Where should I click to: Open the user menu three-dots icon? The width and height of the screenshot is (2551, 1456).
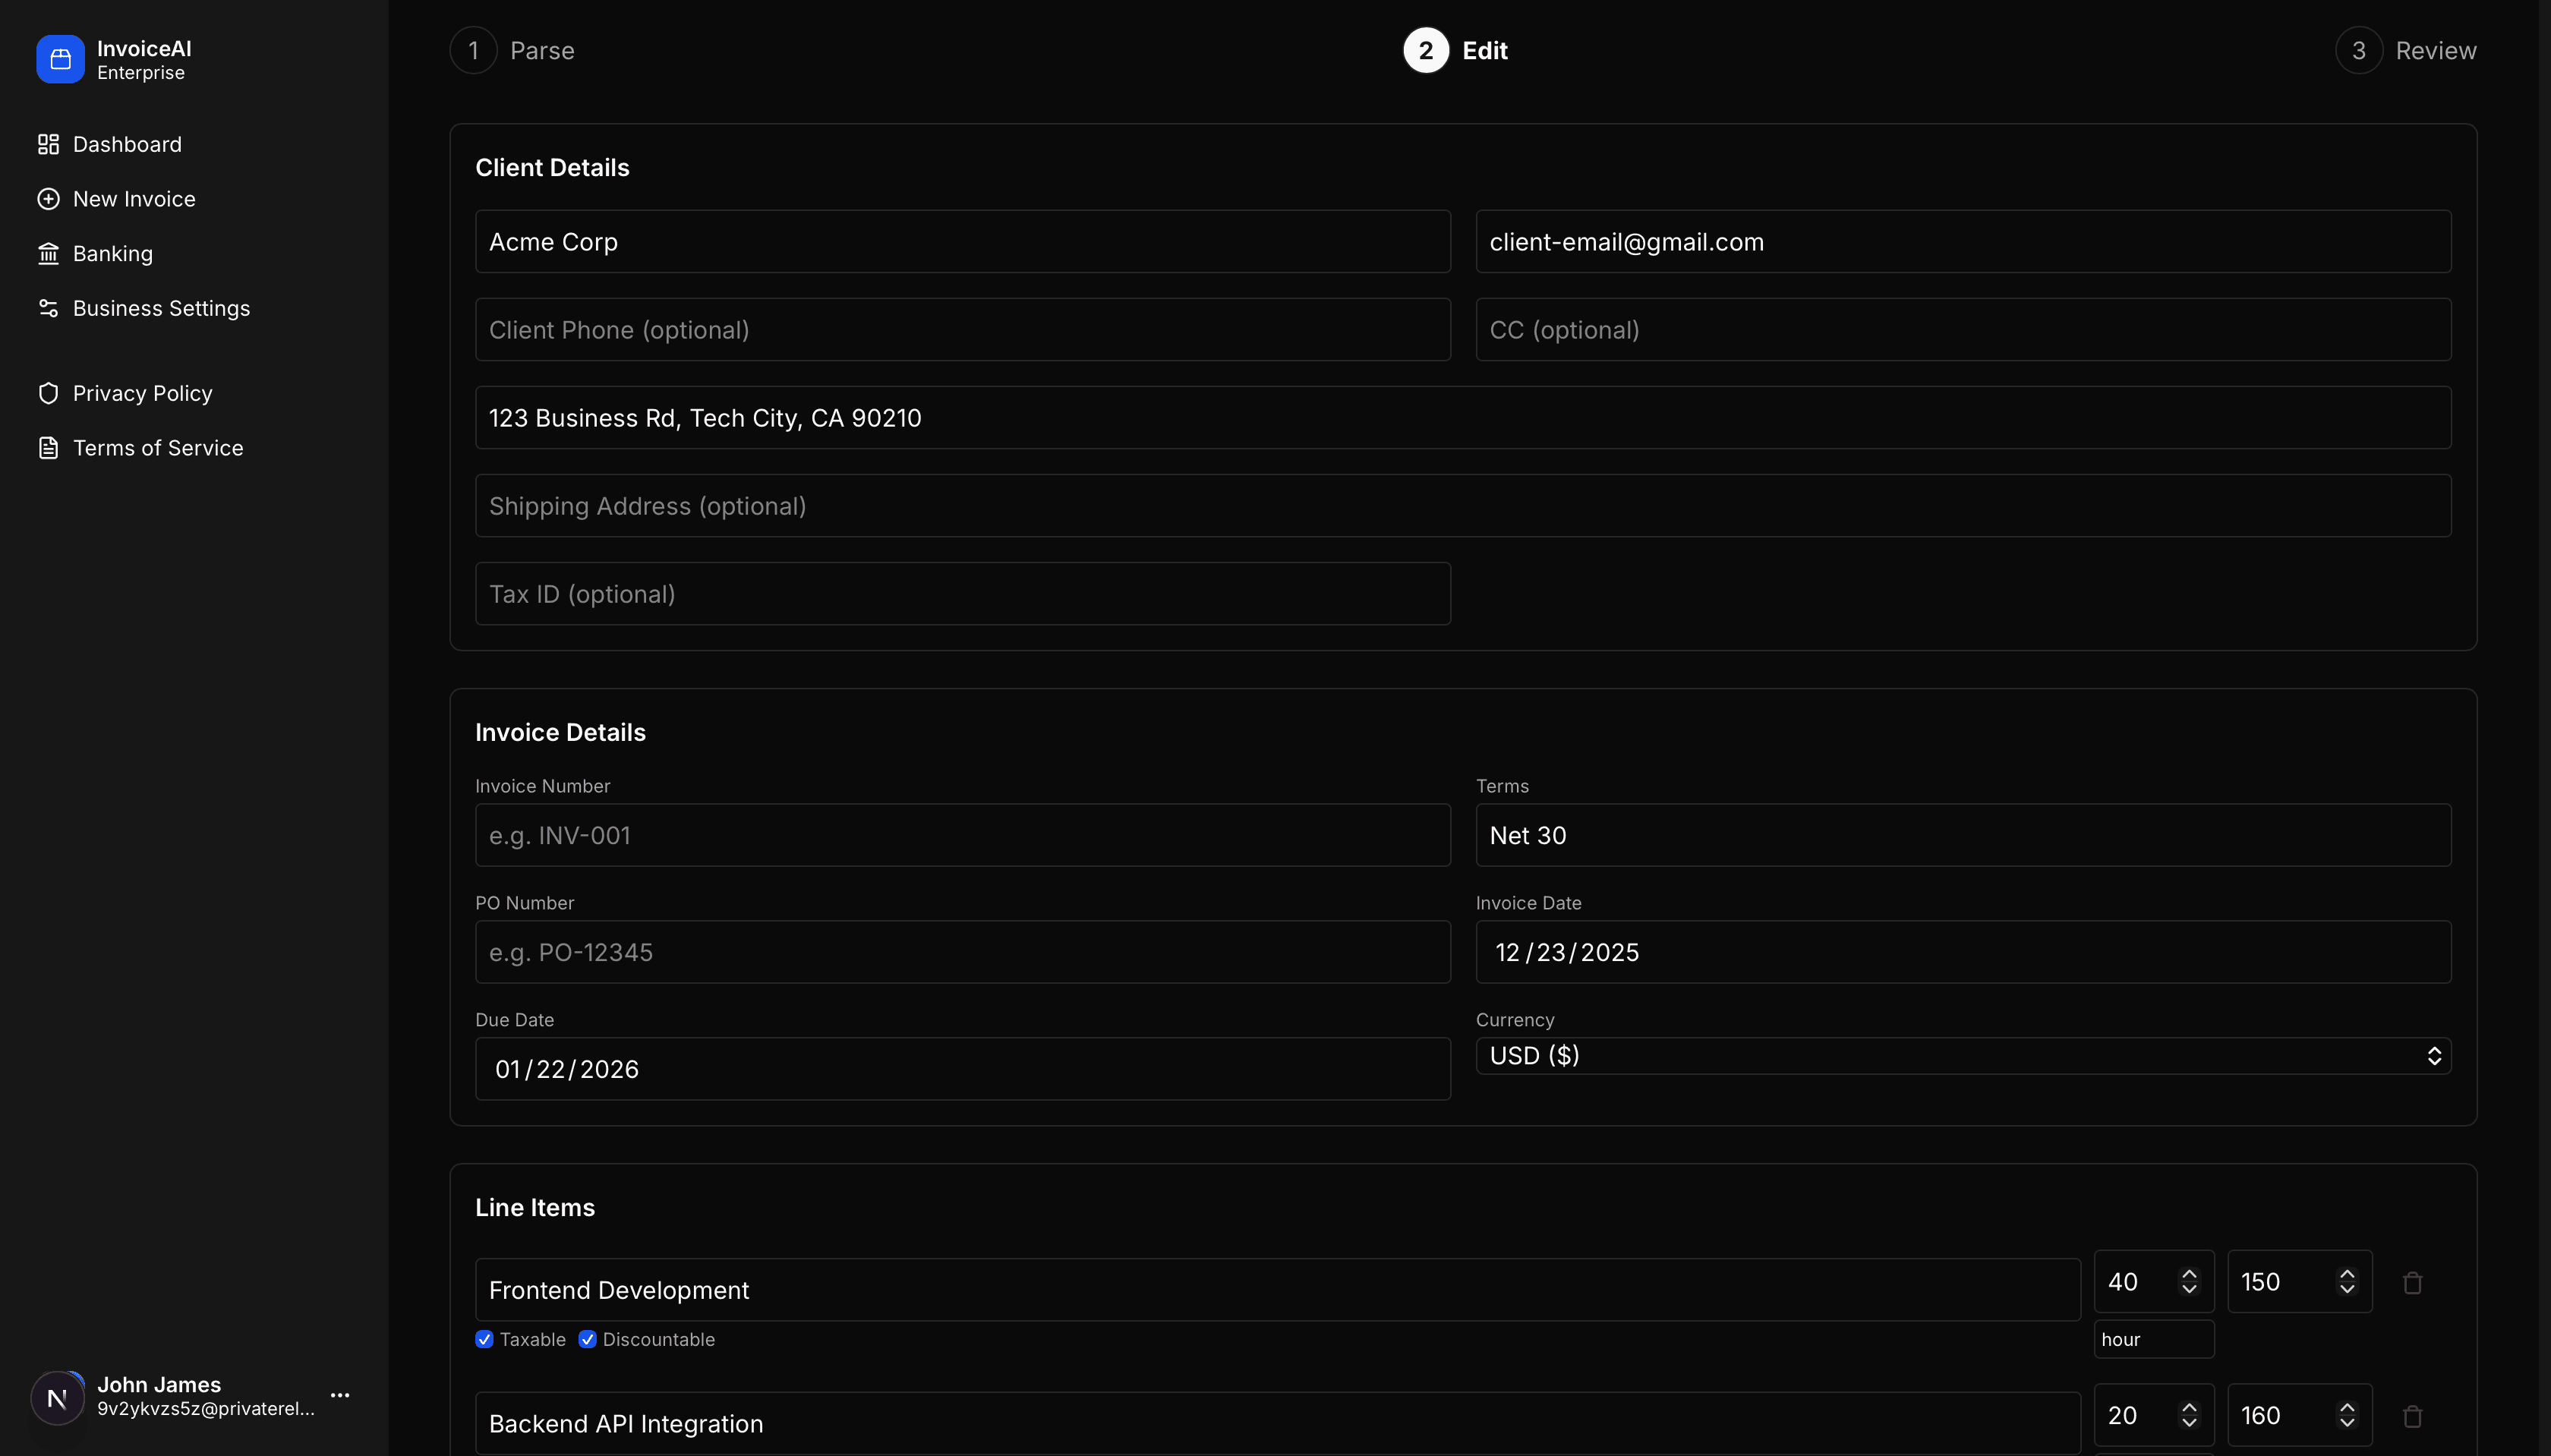pos(340,1395)
